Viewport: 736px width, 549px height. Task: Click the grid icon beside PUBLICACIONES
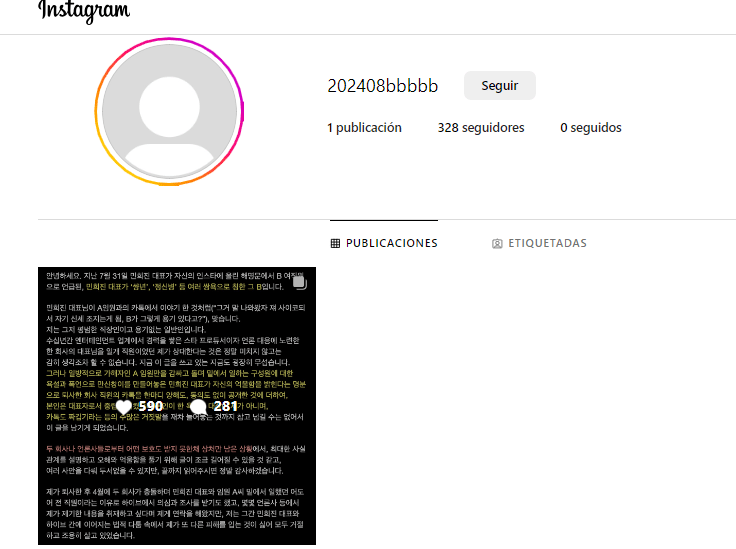[x=335, y=243]
